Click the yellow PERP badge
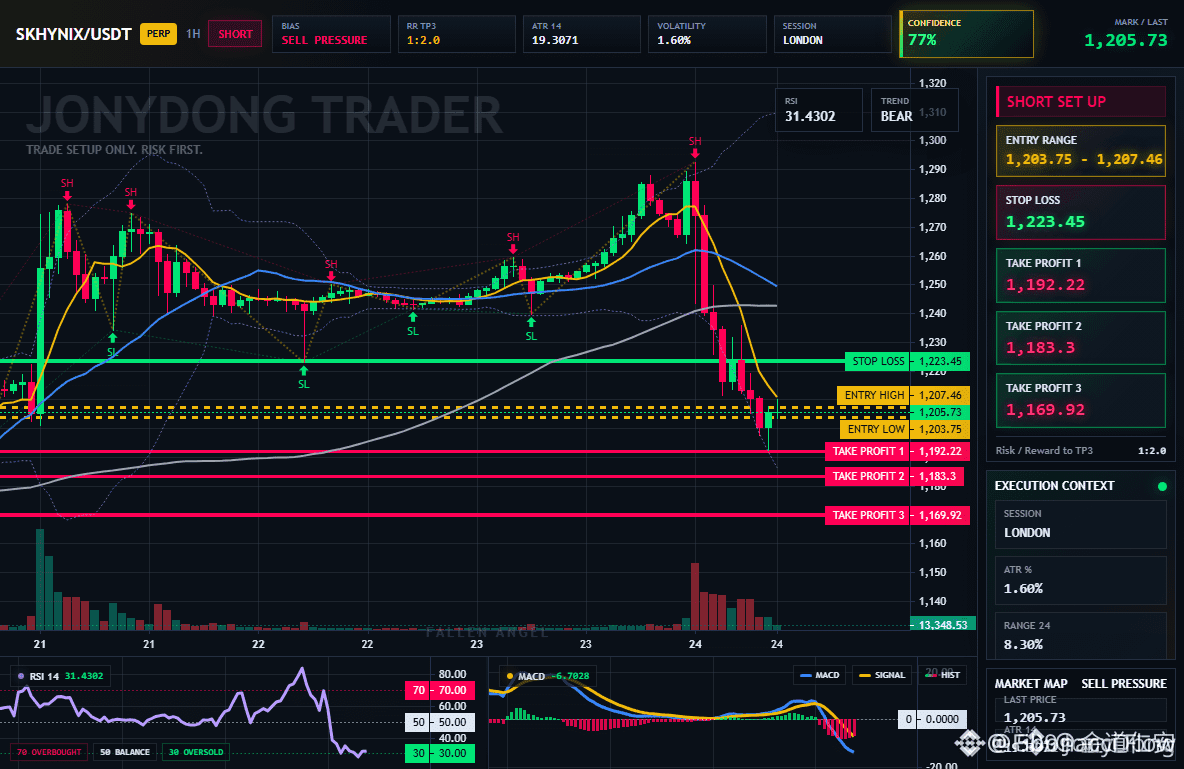Image resolution: width=1184 pixels, height=769 pixels. pyautogui.click(x=158, y=34)
